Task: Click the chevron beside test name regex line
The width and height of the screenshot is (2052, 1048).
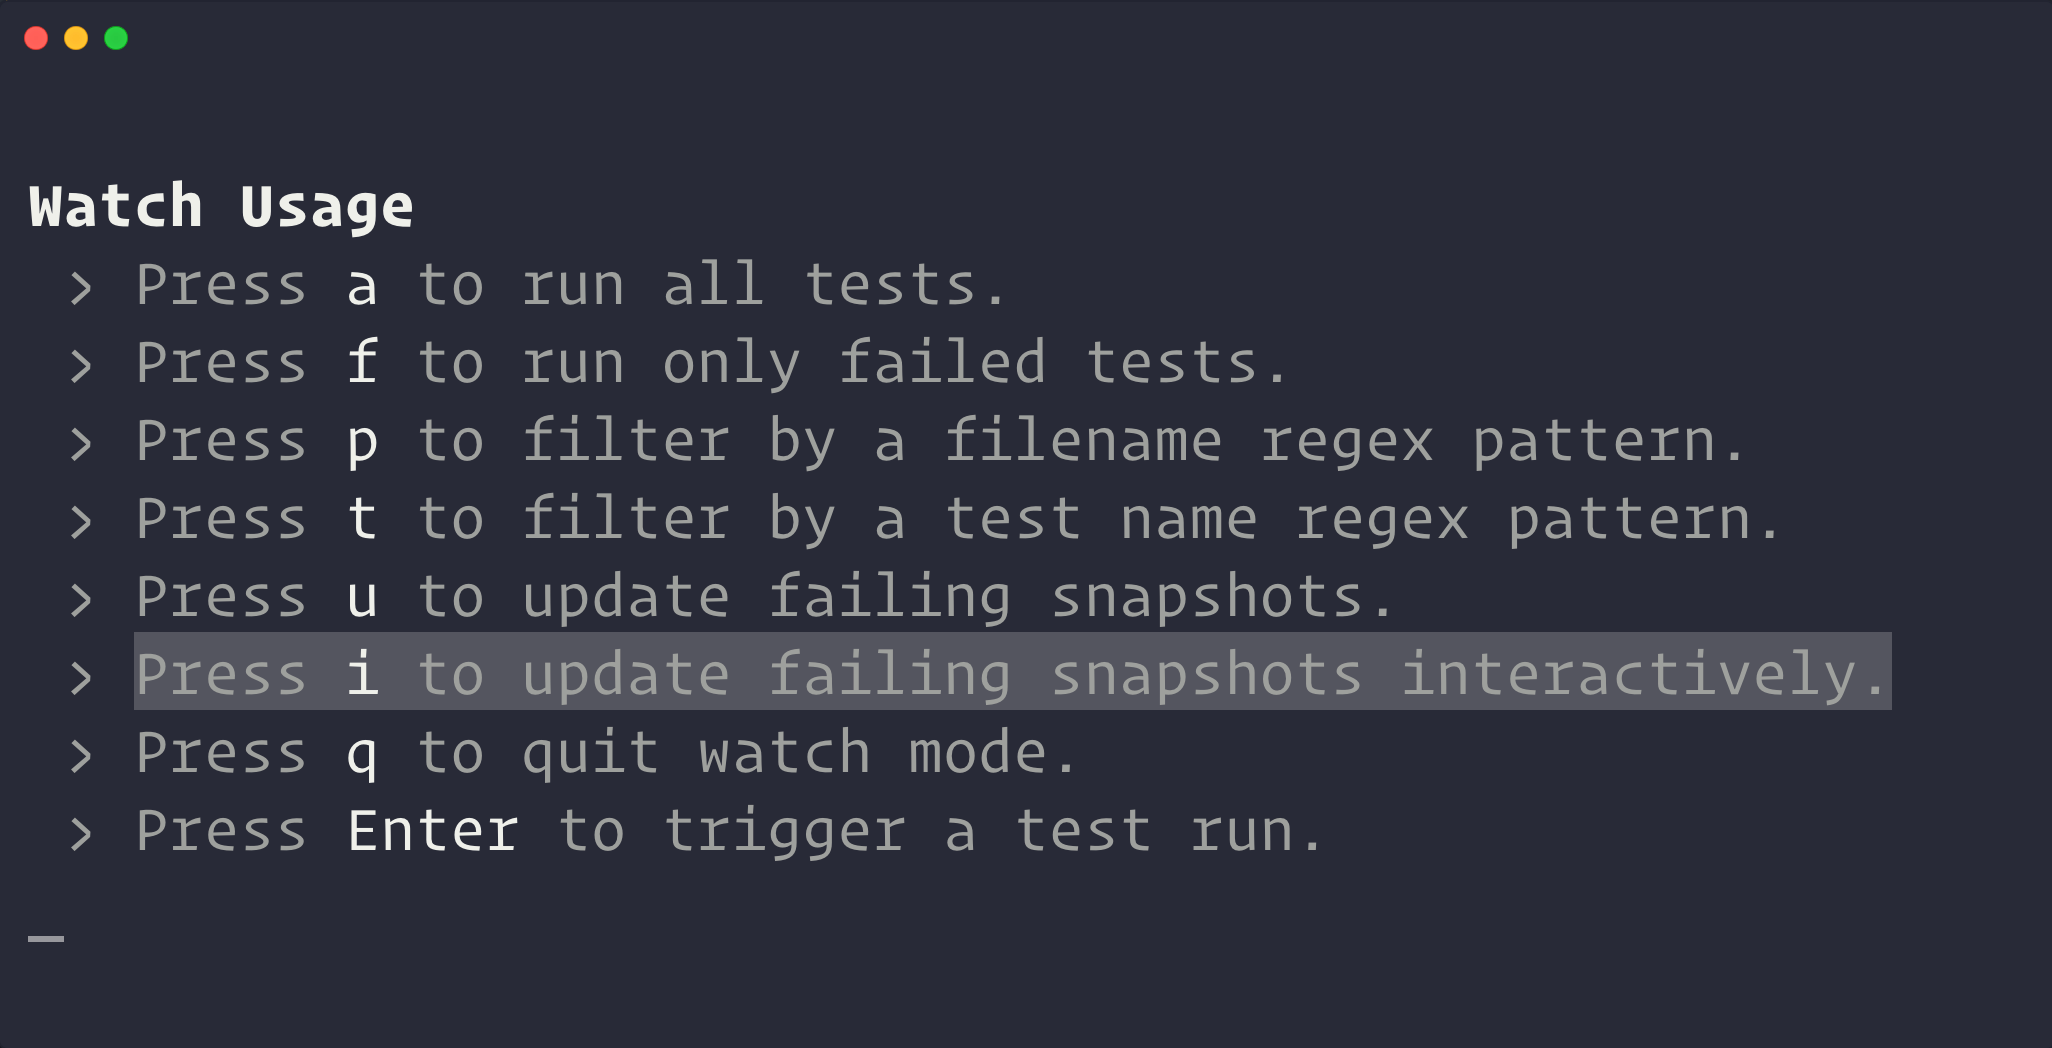Action: [x=81, y=522]
